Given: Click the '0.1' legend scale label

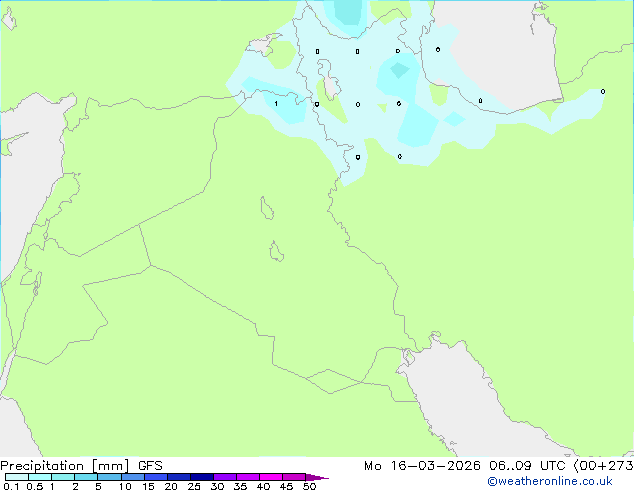Looking at the screenshot, I should (11, 486).
